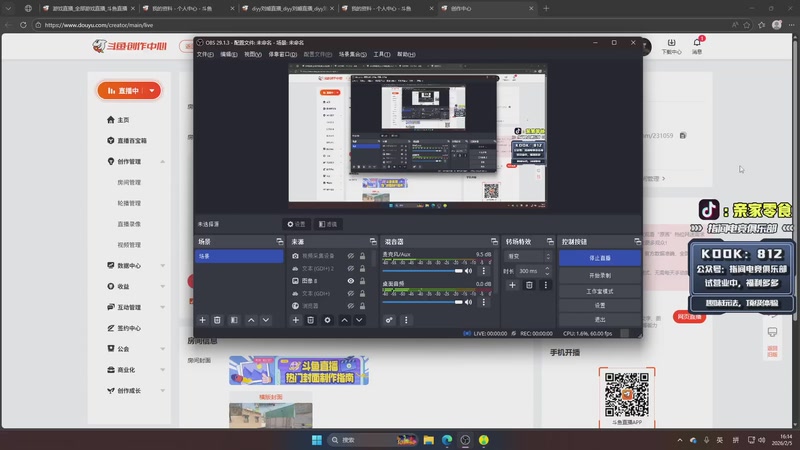Open OBS 停靠窗口 menu

point(283,55)
